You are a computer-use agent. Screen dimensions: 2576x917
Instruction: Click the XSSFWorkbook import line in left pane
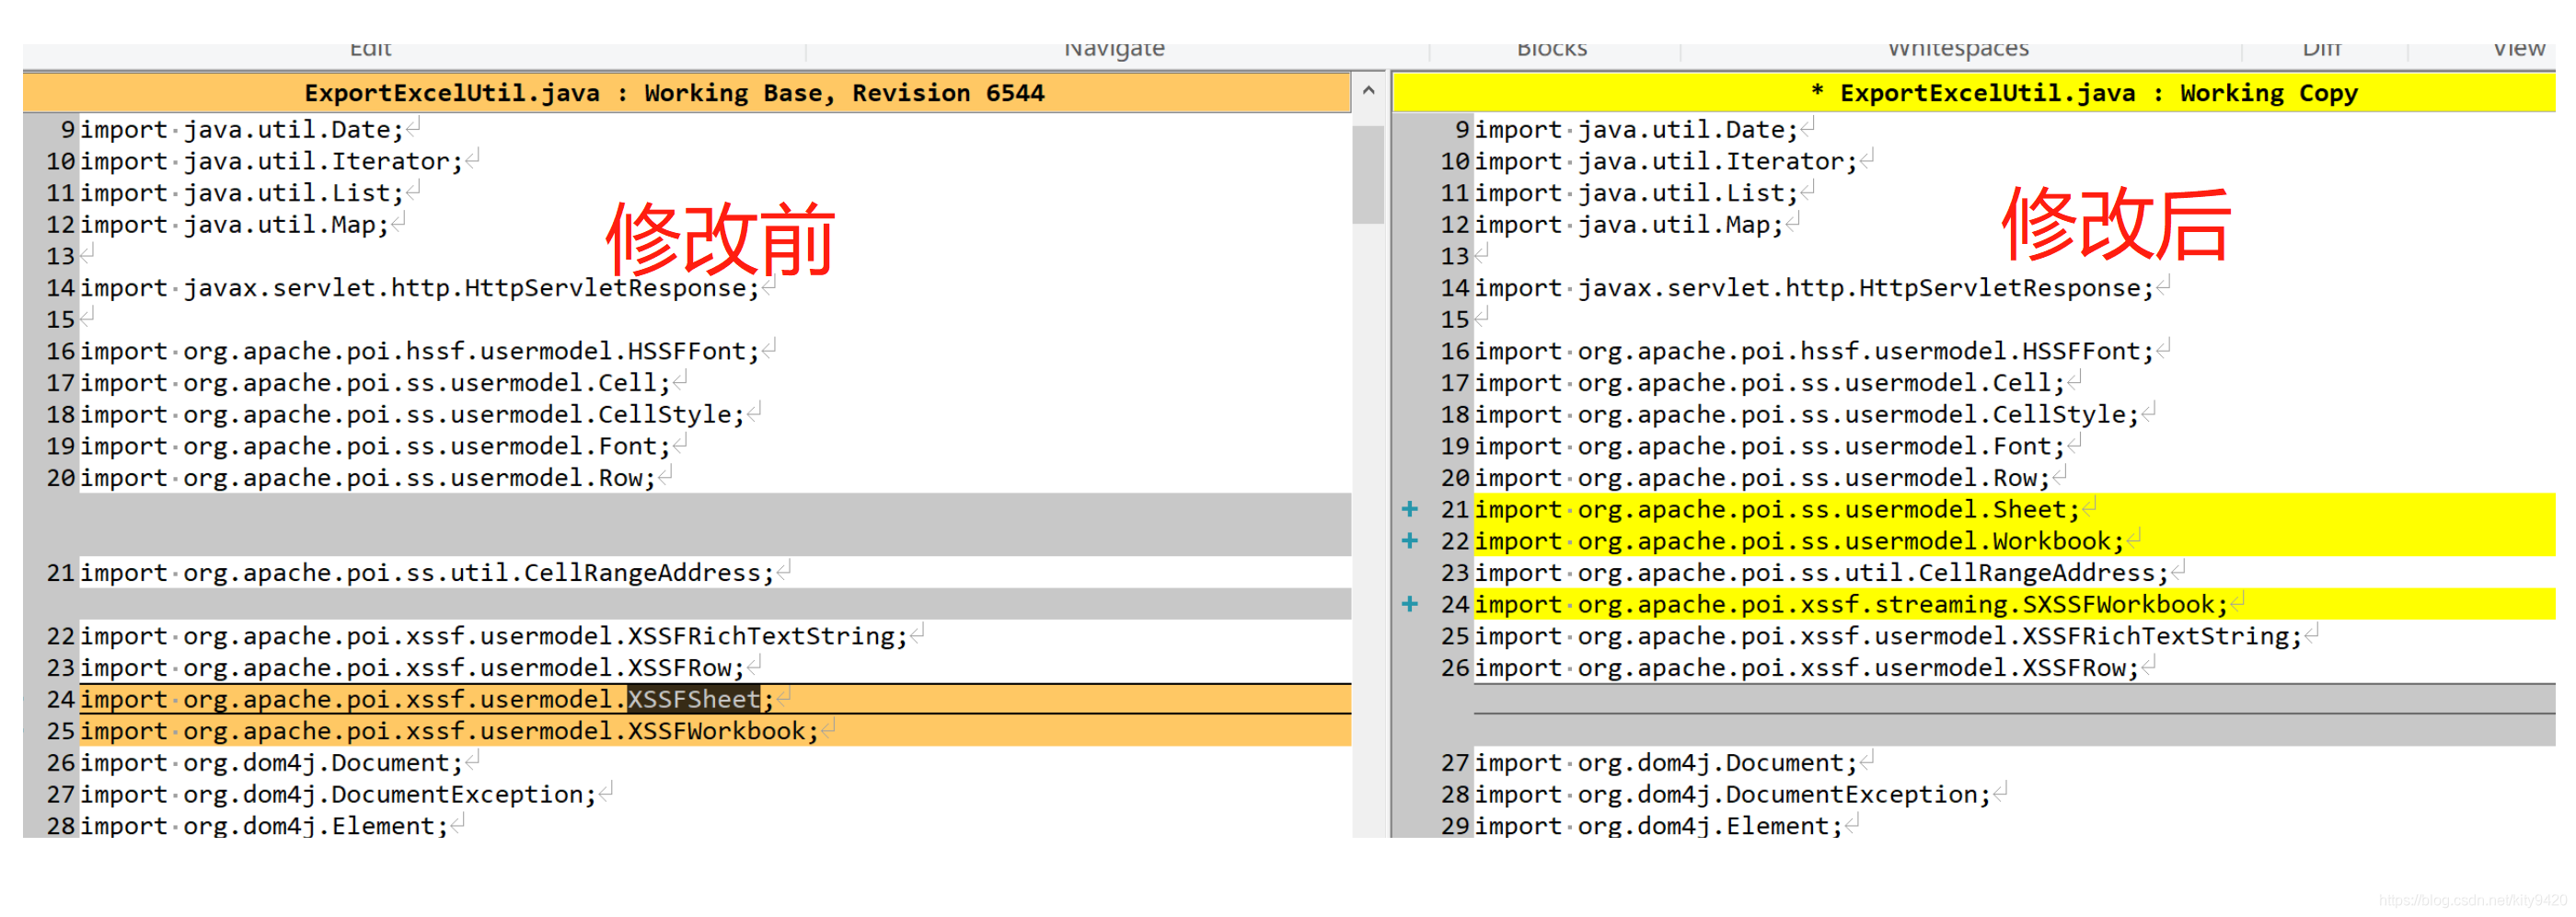(716, 731)
